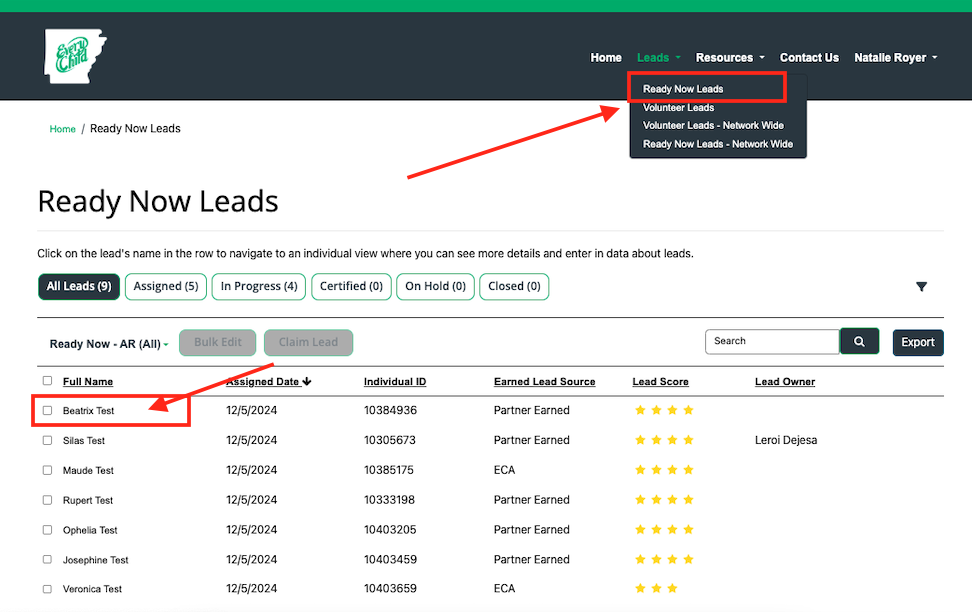Viewport: 972px width, 612px height.
Task: Select Ready Now Leads - Network Wide
Action: click(x=717, y=144)
